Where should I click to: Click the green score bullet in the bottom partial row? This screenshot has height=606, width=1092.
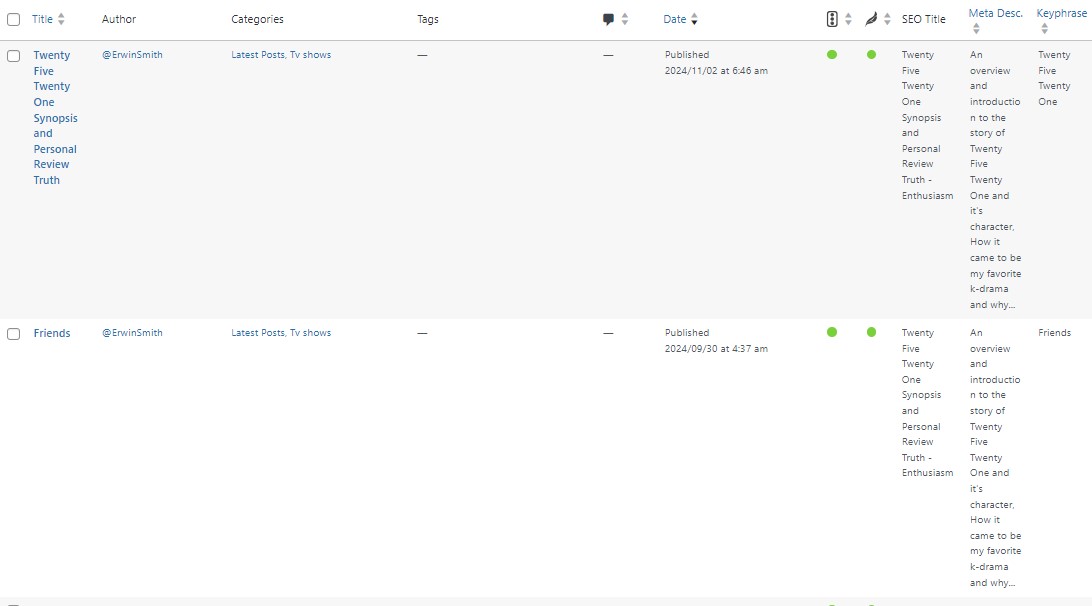click(x=832, y=602)
